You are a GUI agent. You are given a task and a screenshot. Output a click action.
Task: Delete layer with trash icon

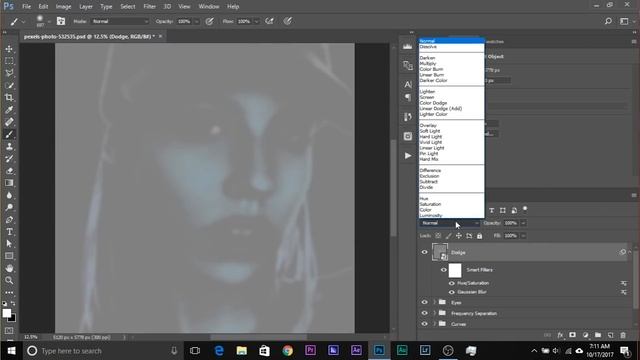623,335
